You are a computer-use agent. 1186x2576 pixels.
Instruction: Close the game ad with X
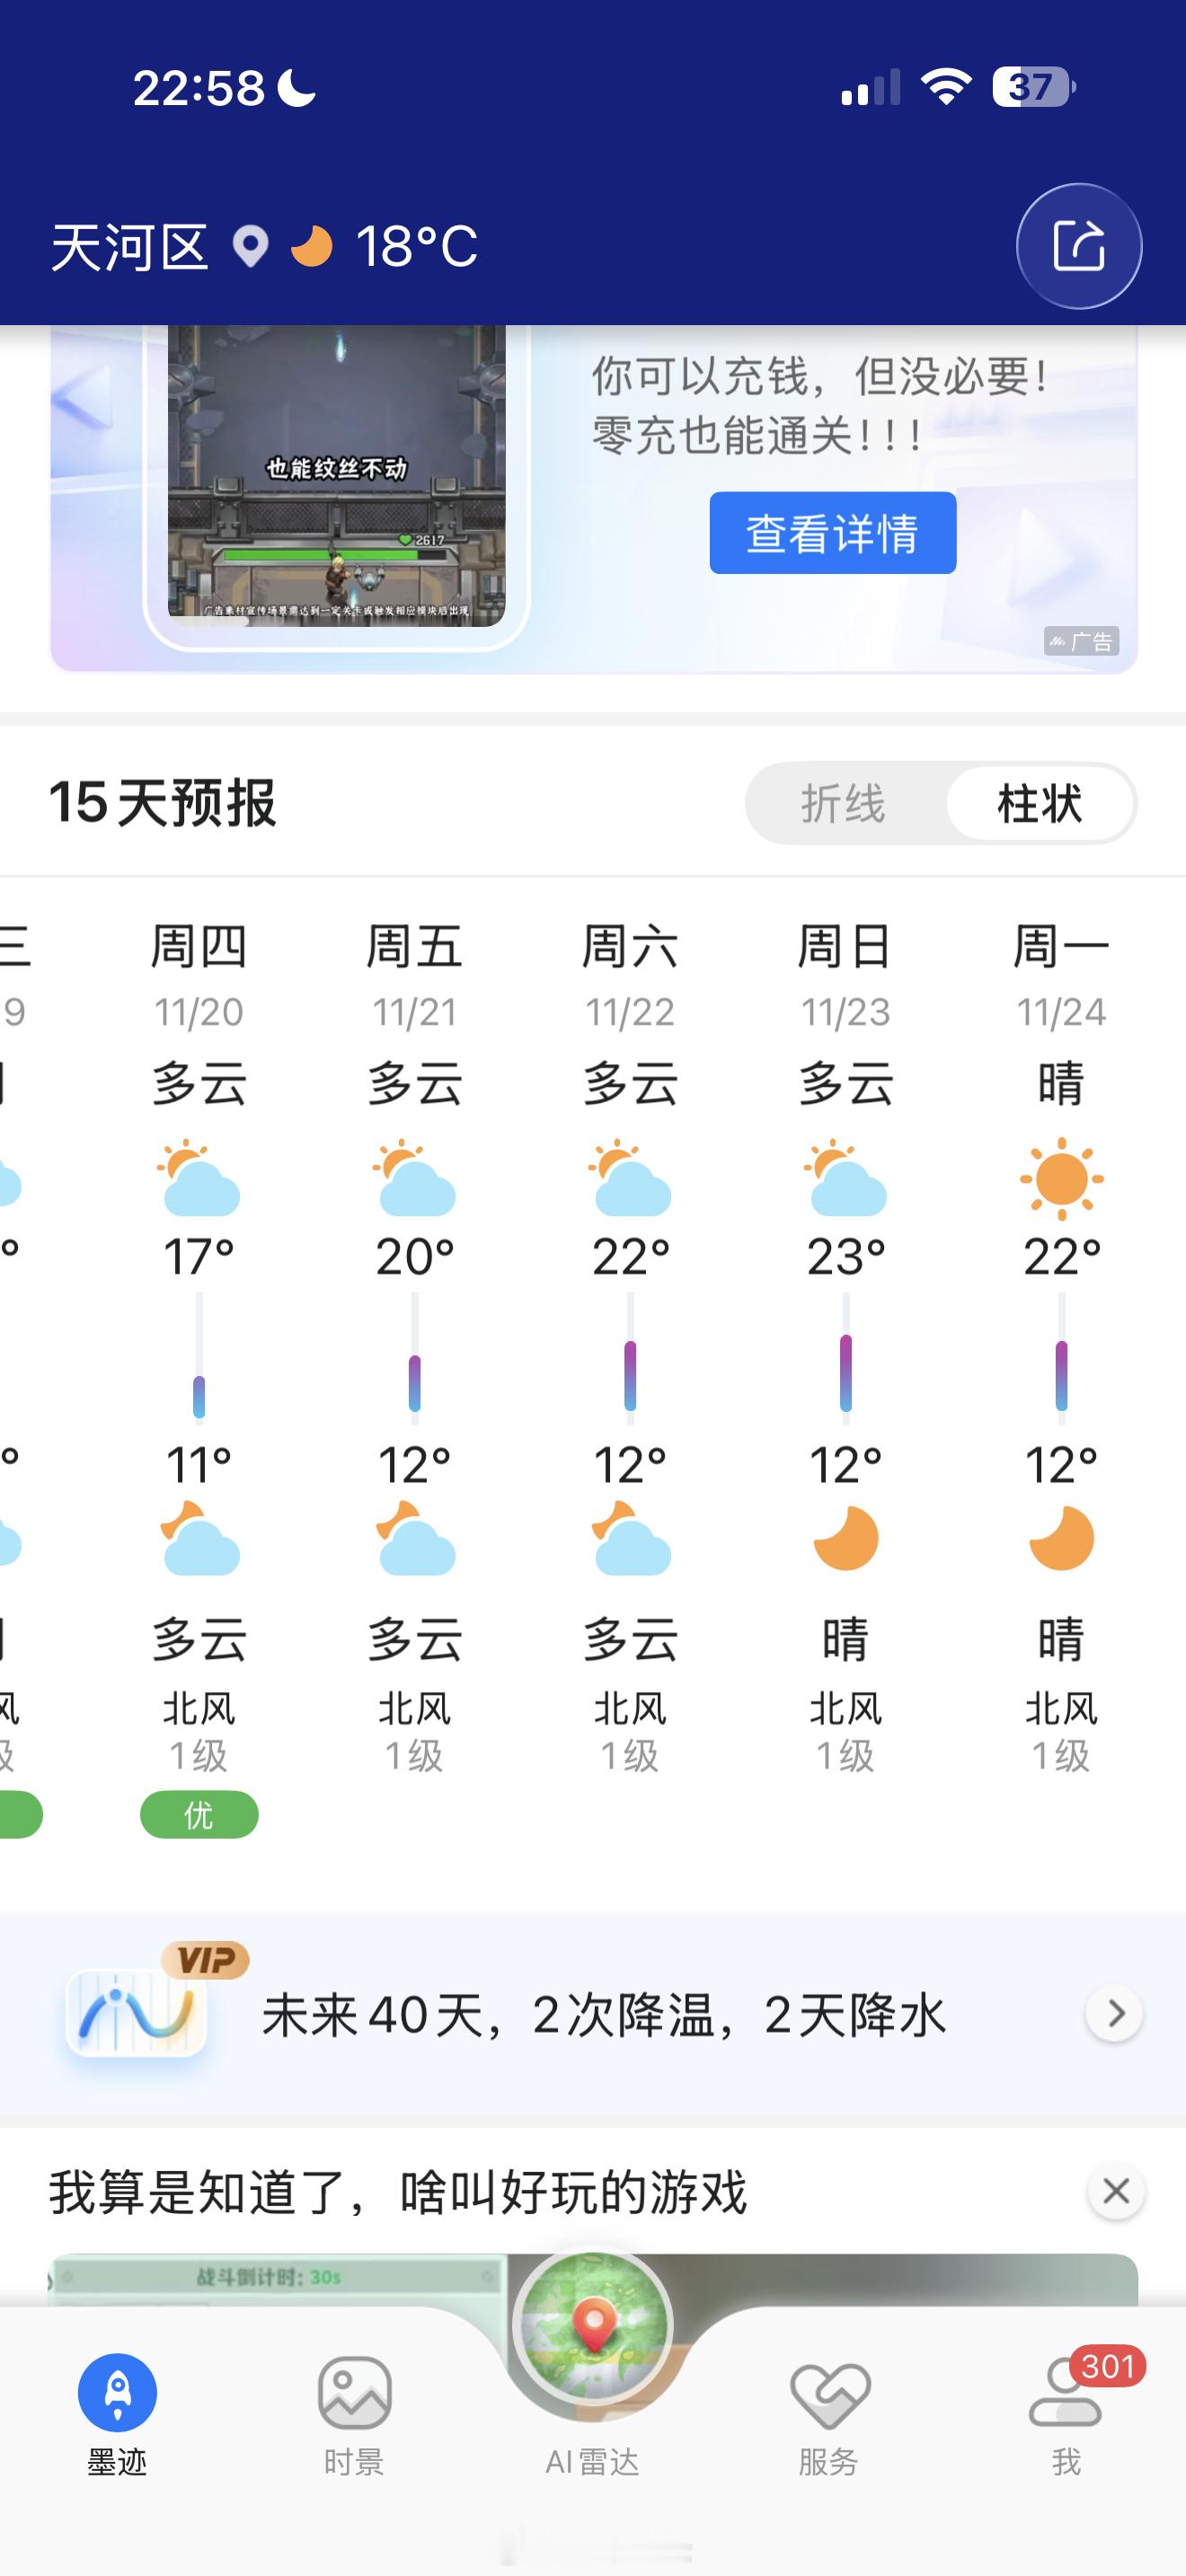coord(1115,2191)
